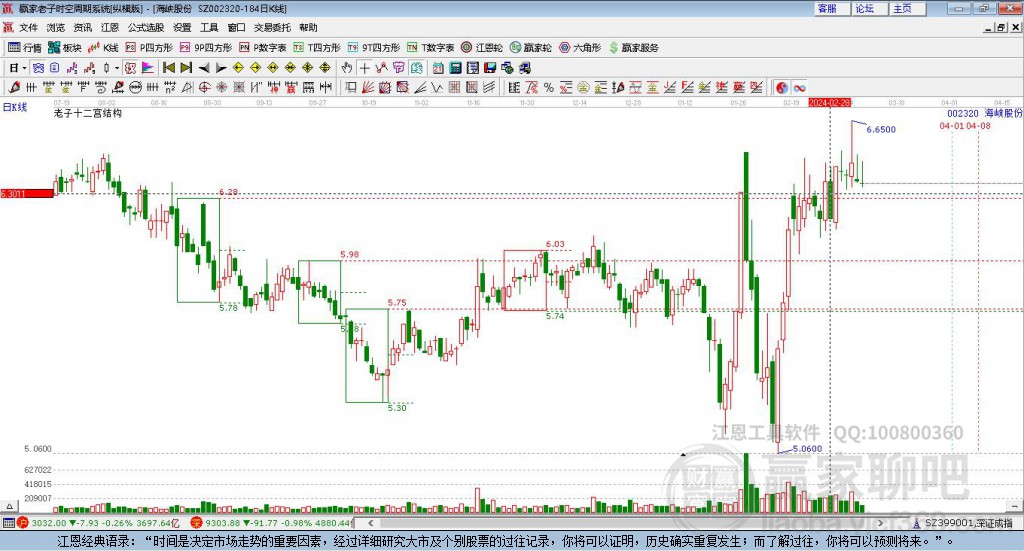The height and width of the screenshot is (551, 1024).
Task: Click the 日K线 chart label
Action: [15, 107]
